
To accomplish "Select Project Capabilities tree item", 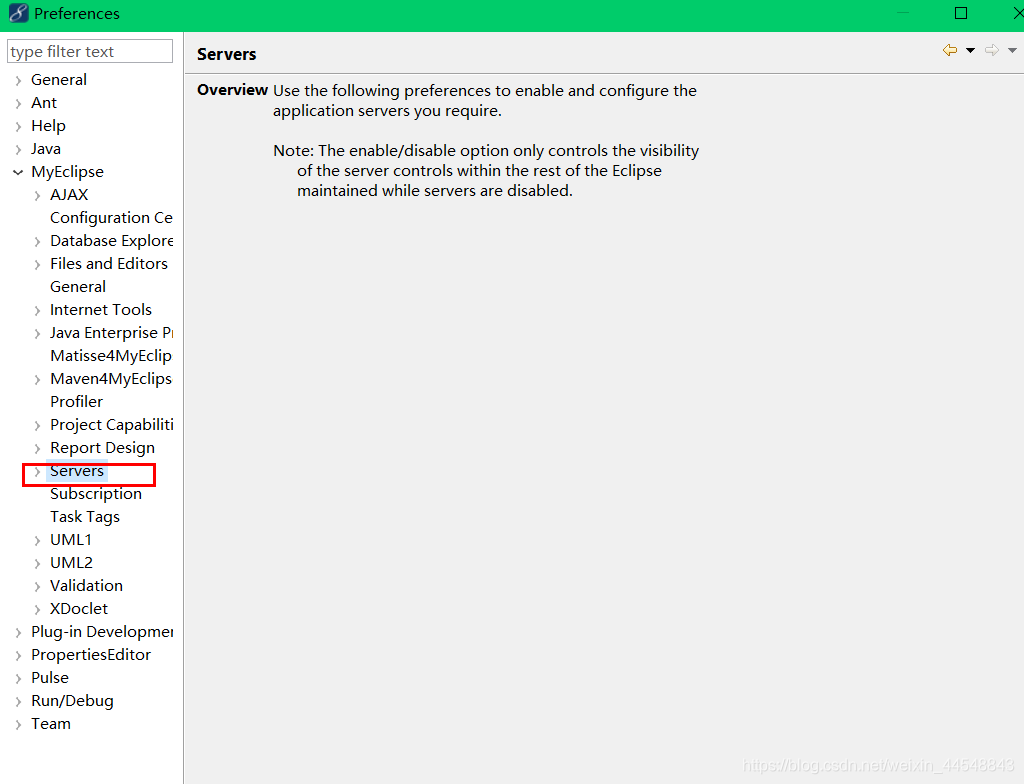I will click(112, 425).
